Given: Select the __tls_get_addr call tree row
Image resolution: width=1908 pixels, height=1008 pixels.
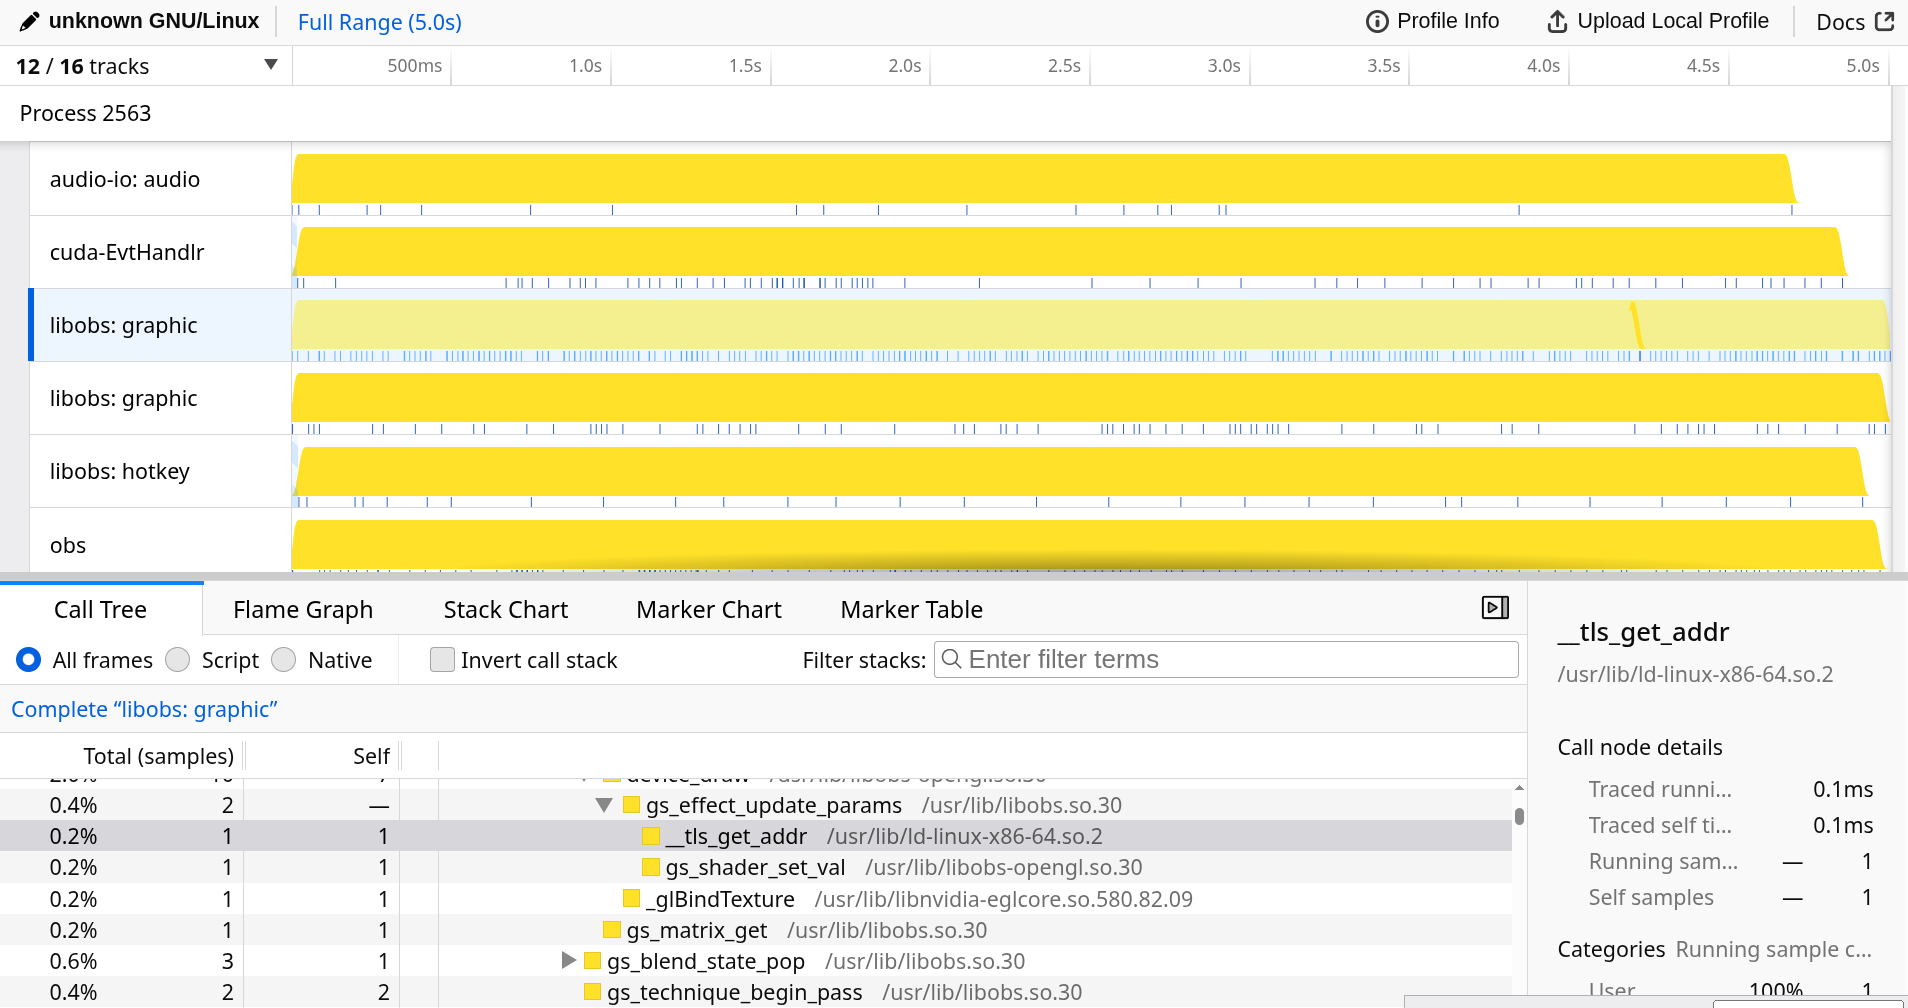Looking at the screenshot, I should pos(756,836).
